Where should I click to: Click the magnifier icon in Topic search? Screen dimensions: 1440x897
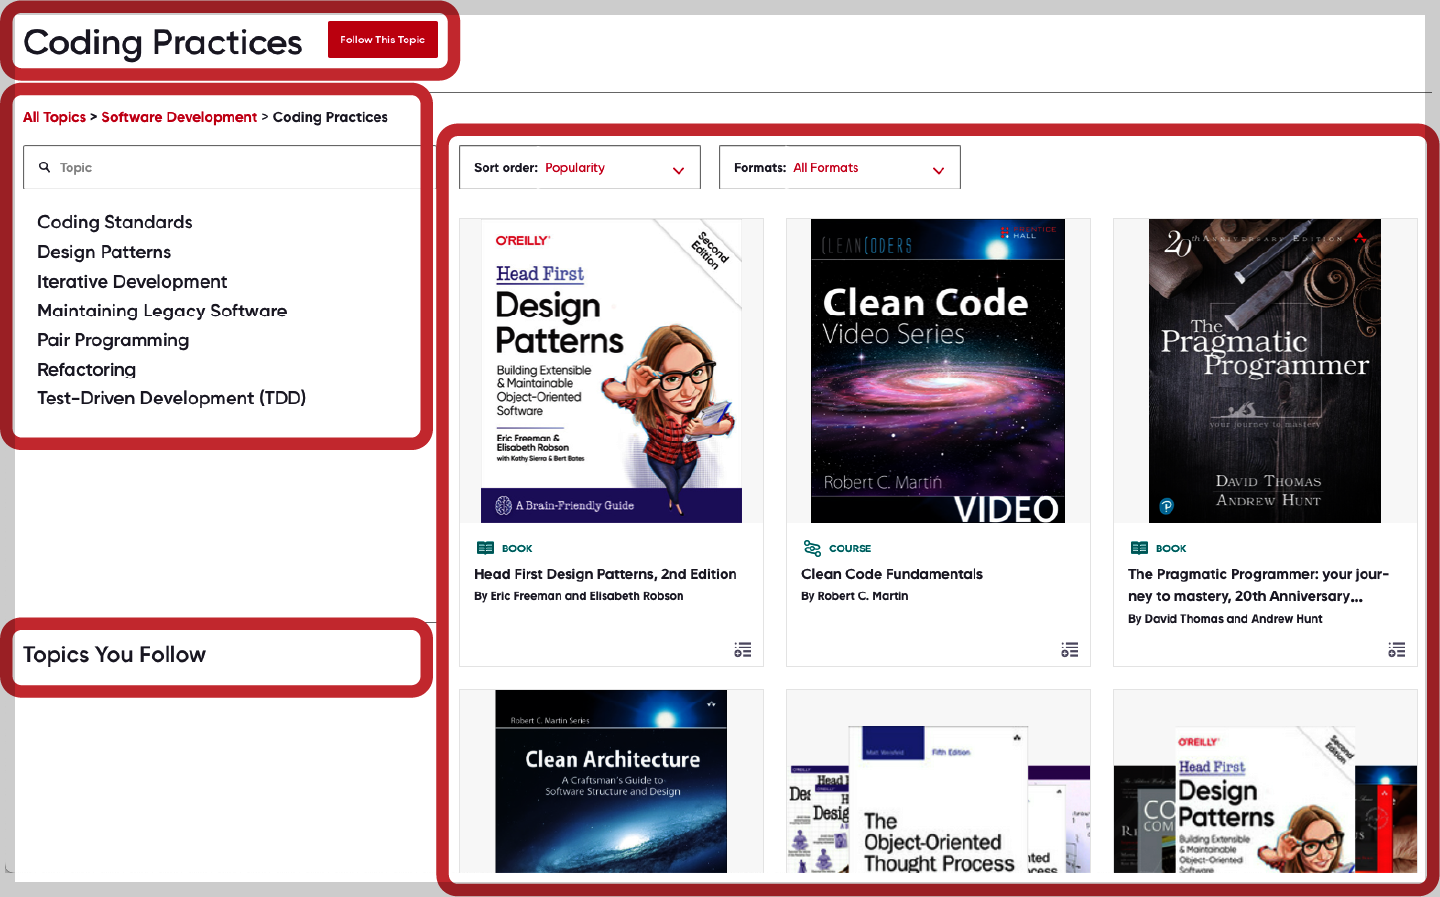coord(44,167)
